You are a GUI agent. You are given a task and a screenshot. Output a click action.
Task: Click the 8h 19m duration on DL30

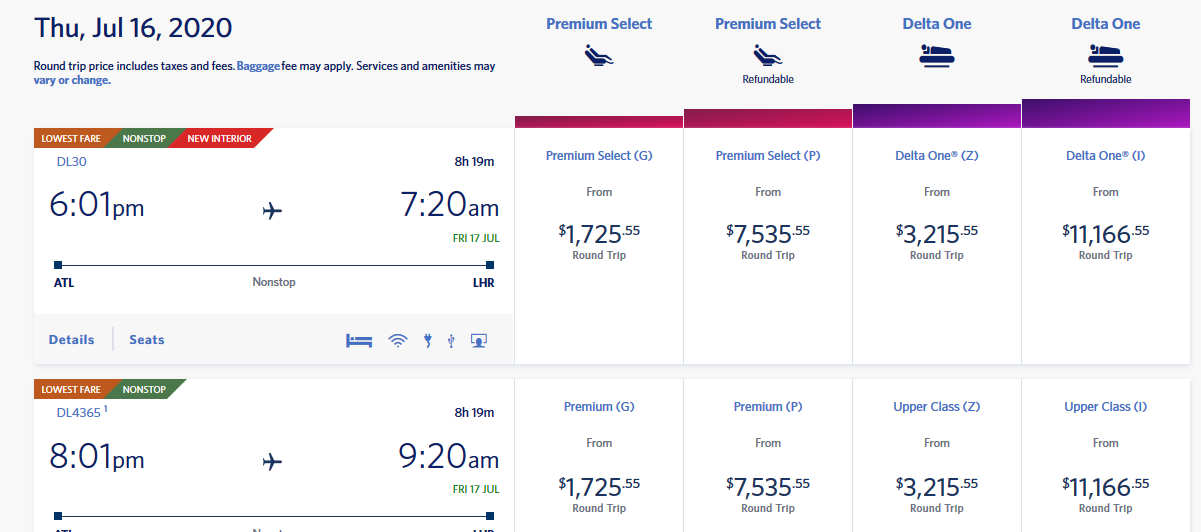coord(475,161)
